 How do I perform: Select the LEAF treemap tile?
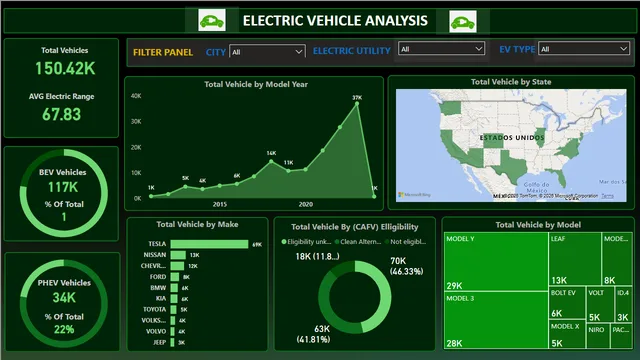click(575, 259)
